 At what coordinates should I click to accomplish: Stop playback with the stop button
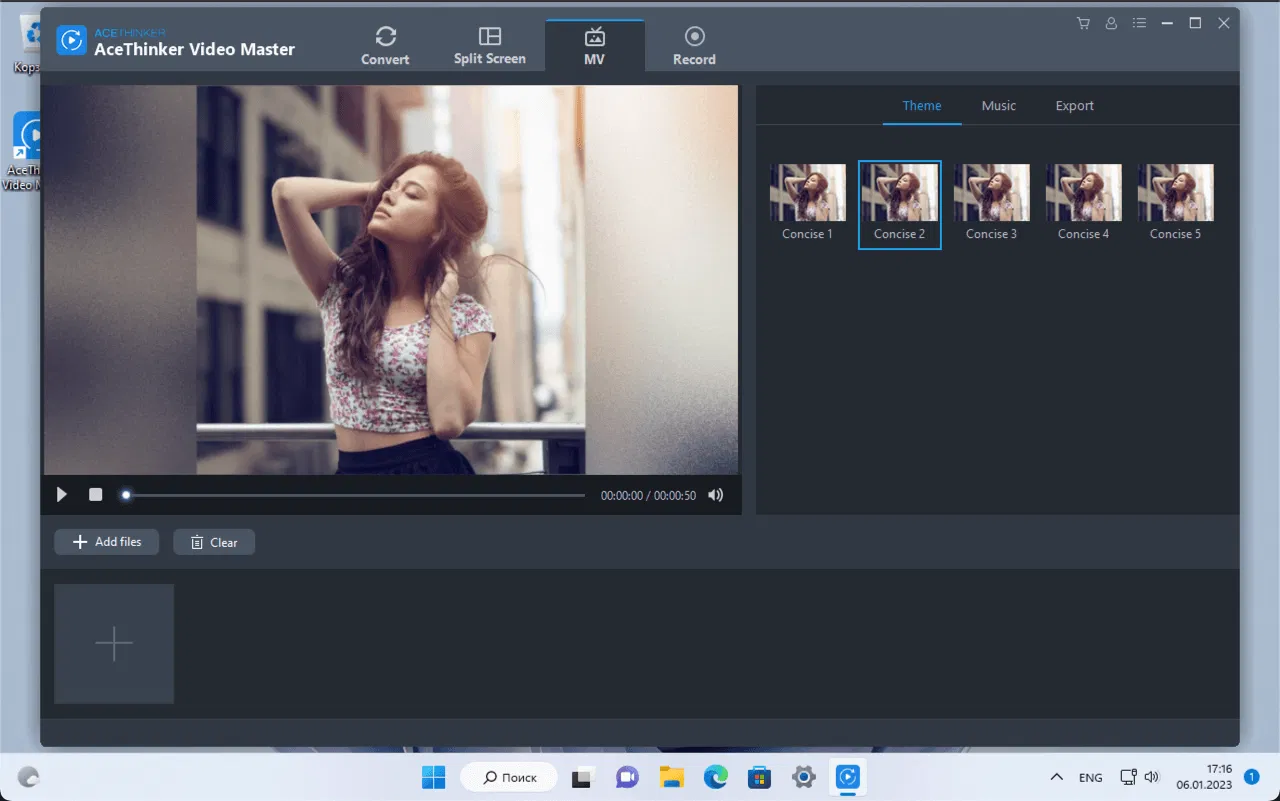point(95,495)
